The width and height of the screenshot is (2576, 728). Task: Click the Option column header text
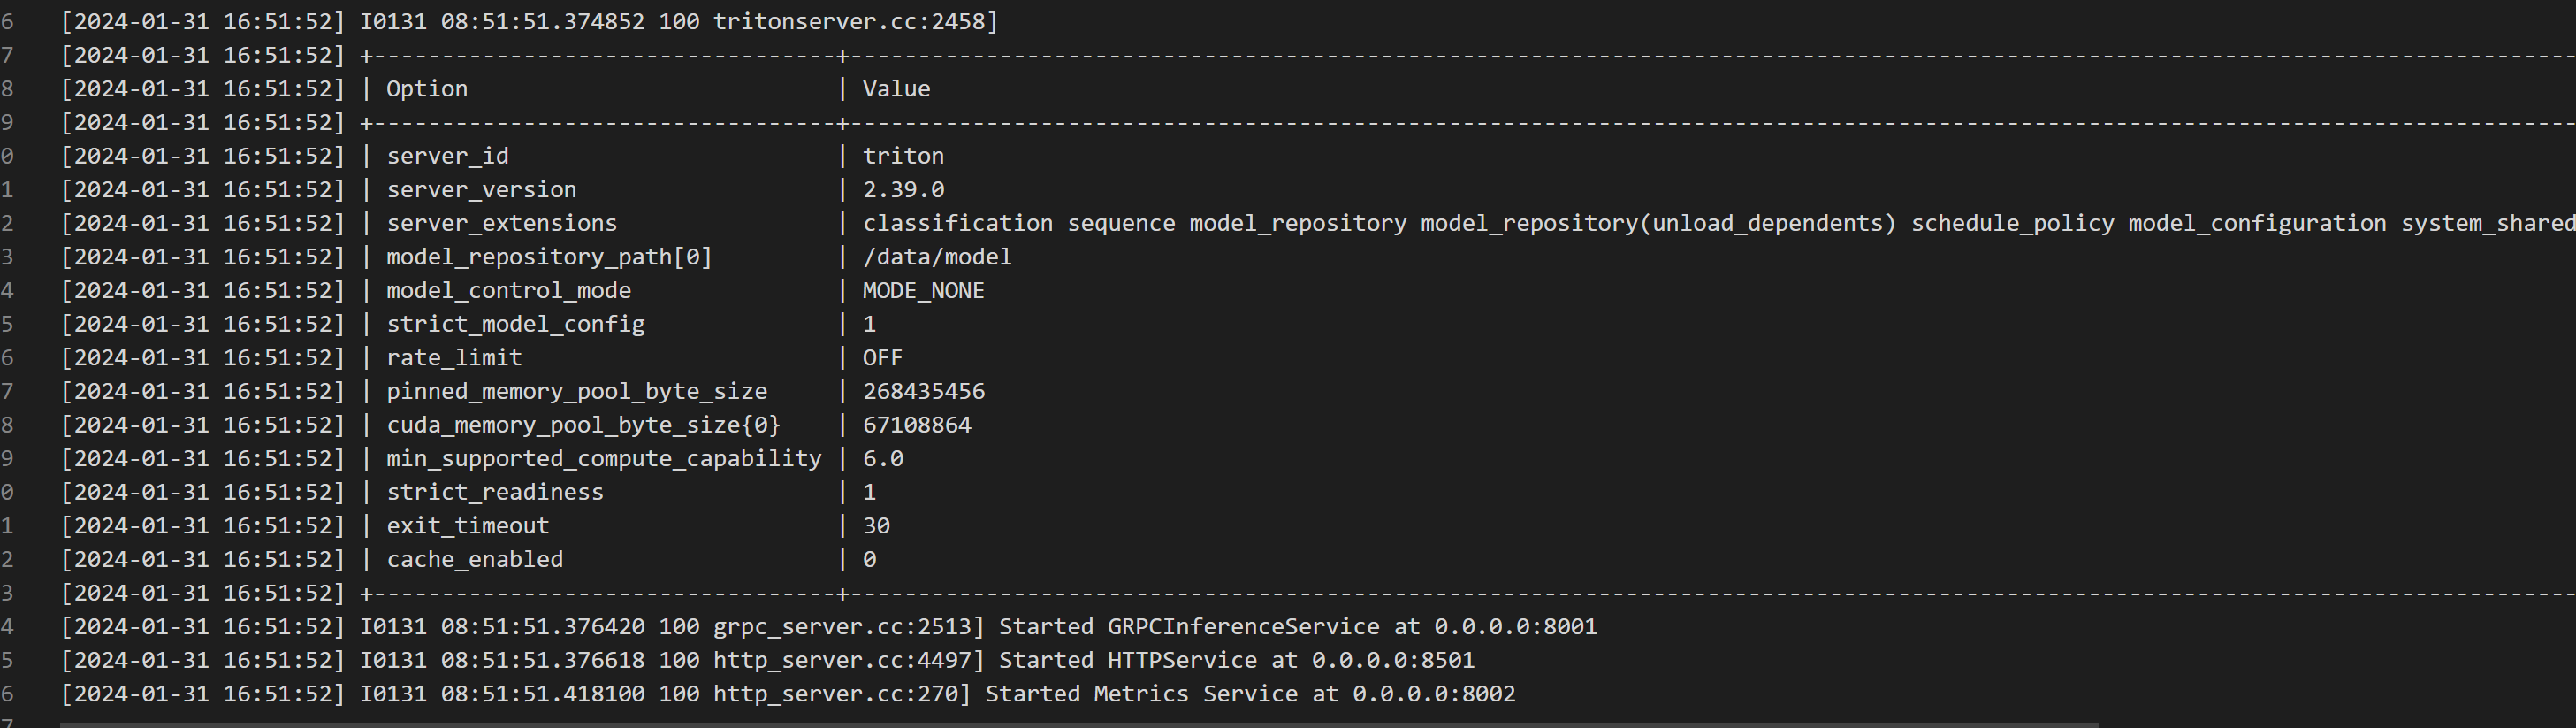427,89
